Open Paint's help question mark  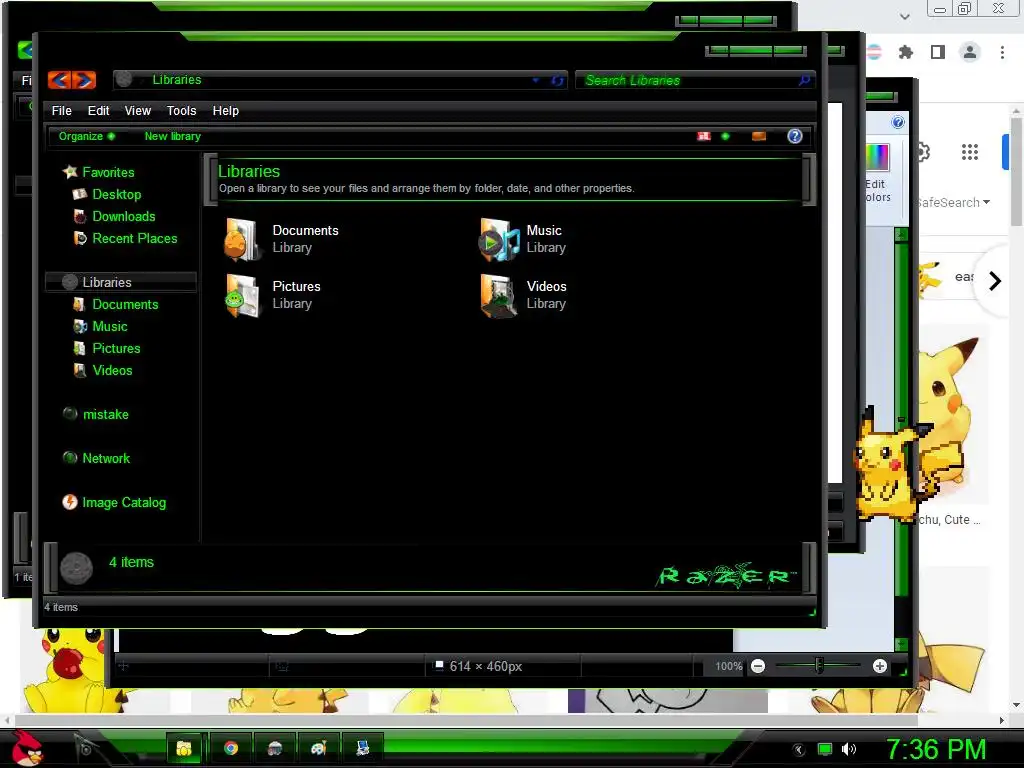(898, 122)
